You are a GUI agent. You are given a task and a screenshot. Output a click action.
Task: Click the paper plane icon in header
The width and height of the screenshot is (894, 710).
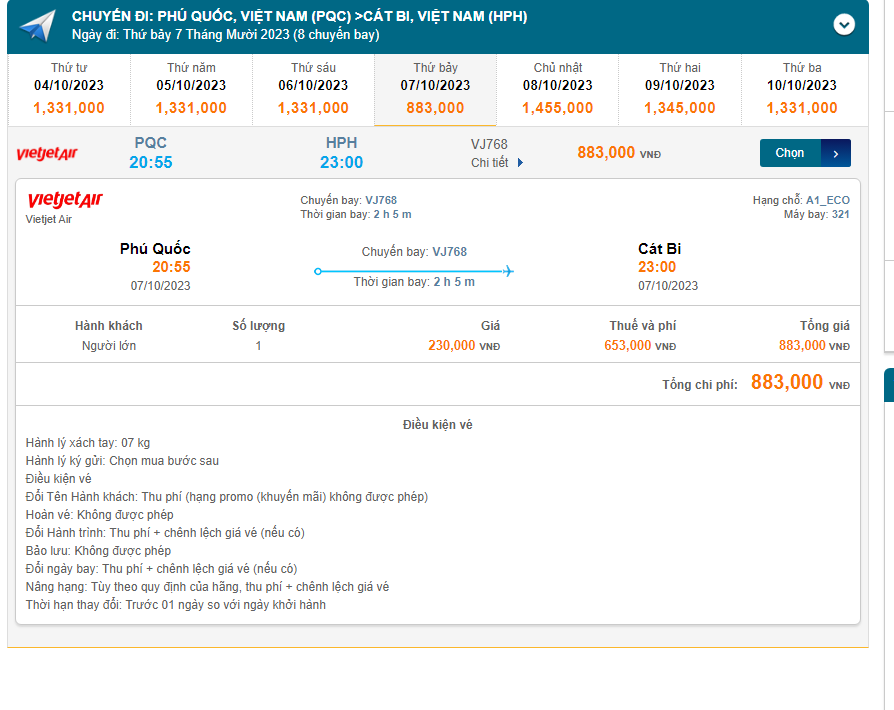[x=38, y=26]
